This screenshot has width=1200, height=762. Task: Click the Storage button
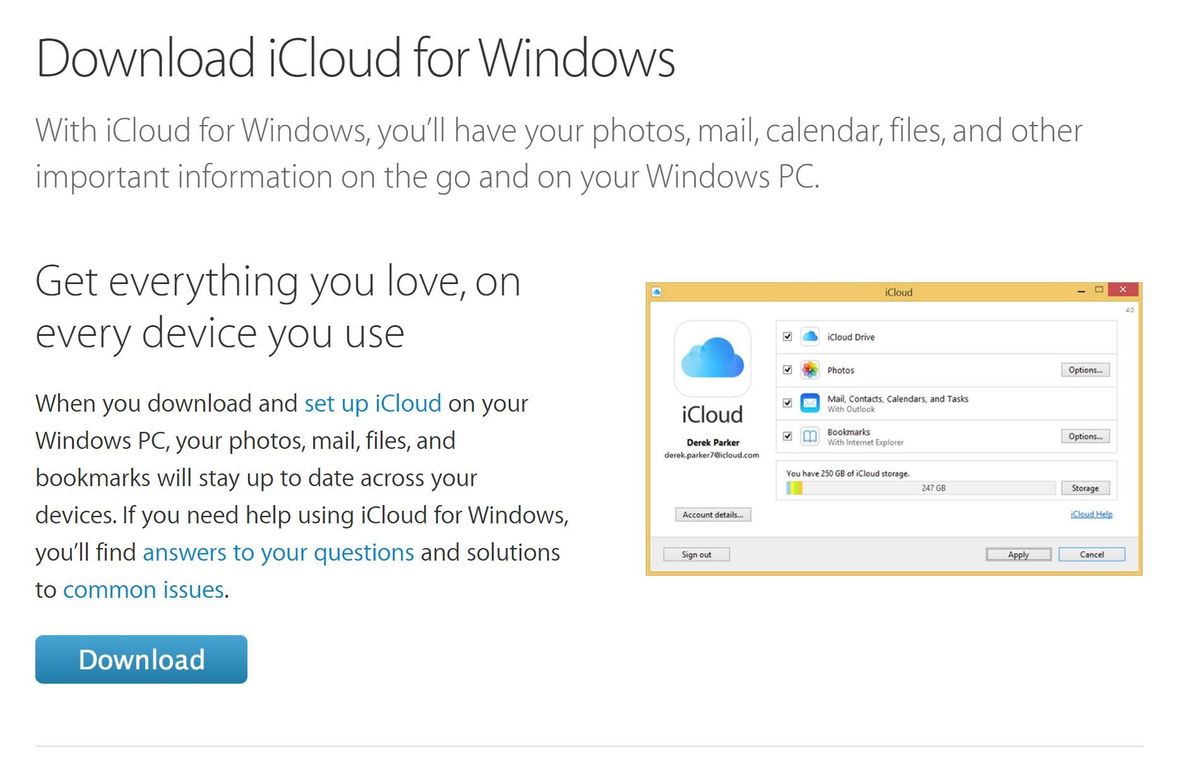[x=1086, y=488]
